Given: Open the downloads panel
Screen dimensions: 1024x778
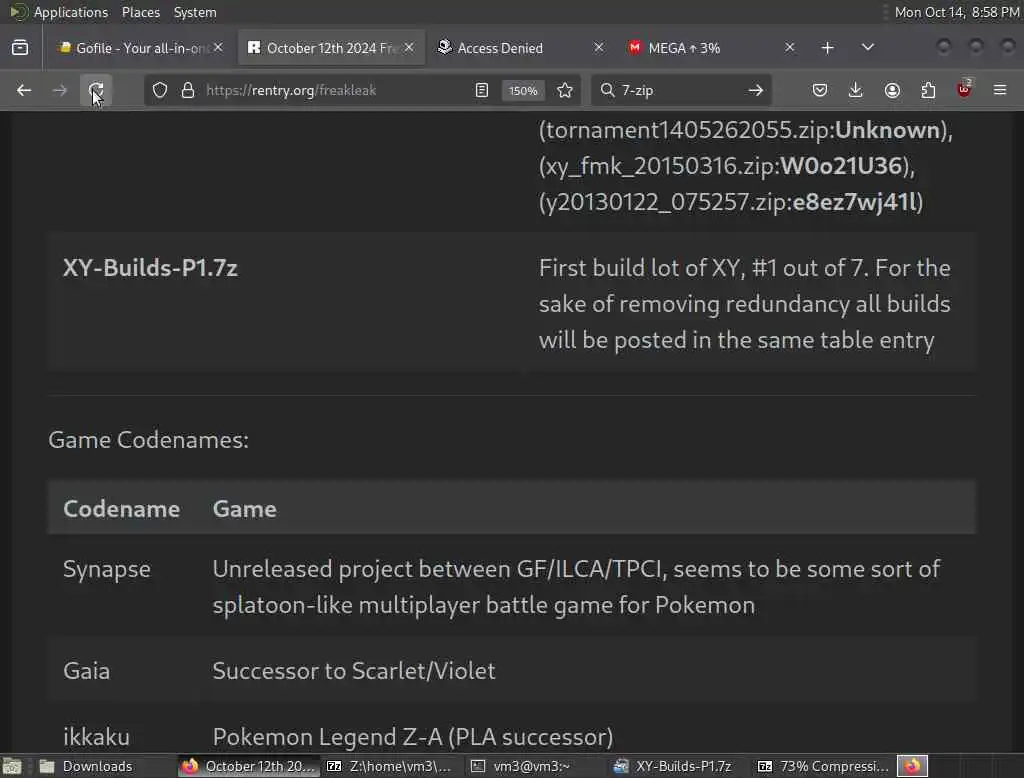Looking at the screenshot, I should coord(856,90).
